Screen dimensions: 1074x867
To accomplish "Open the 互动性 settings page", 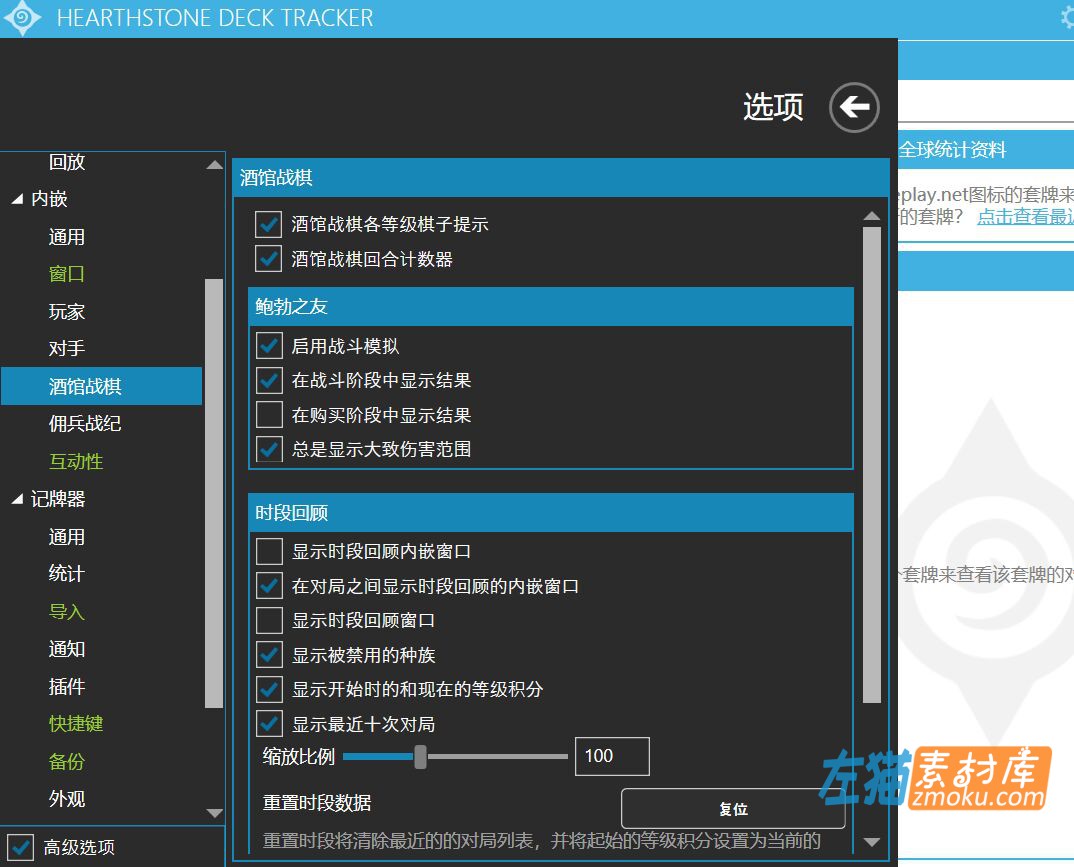I will click(75, 461).
